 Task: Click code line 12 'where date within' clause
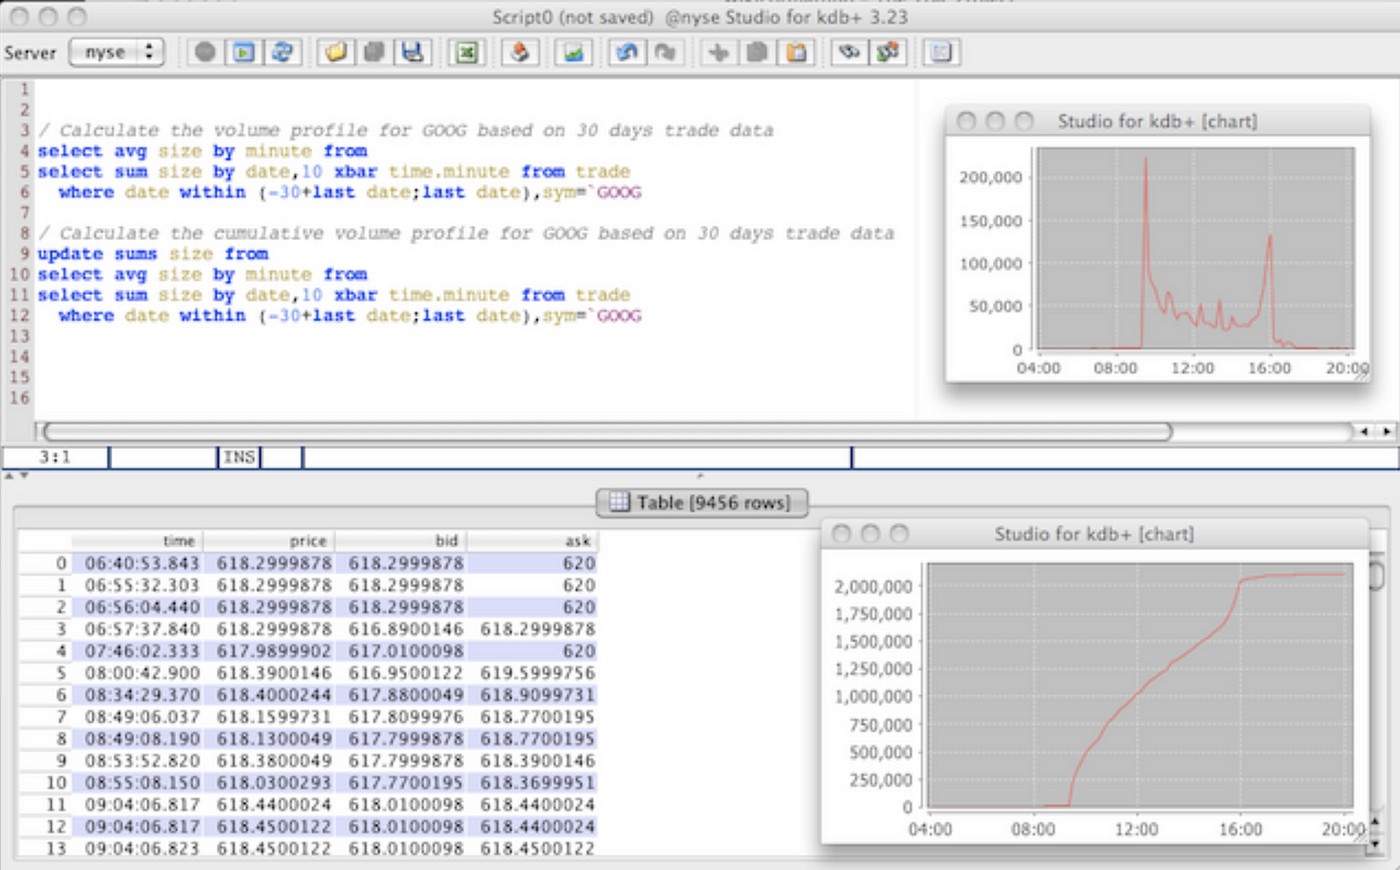point(350,315)
